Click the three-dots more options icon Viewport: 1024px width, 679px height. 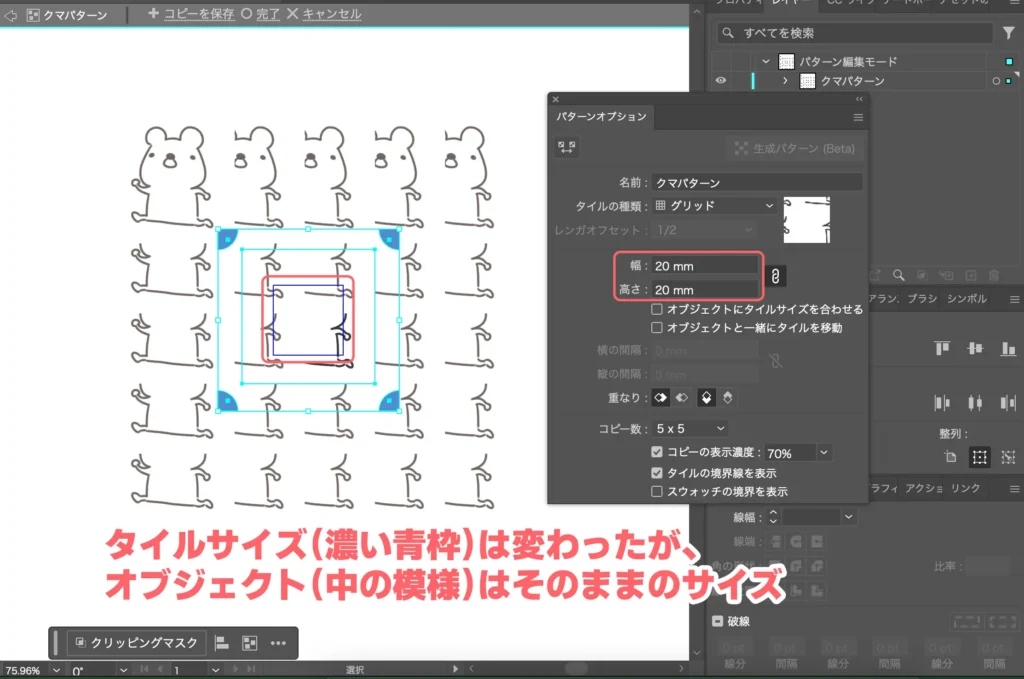(279, 642)
